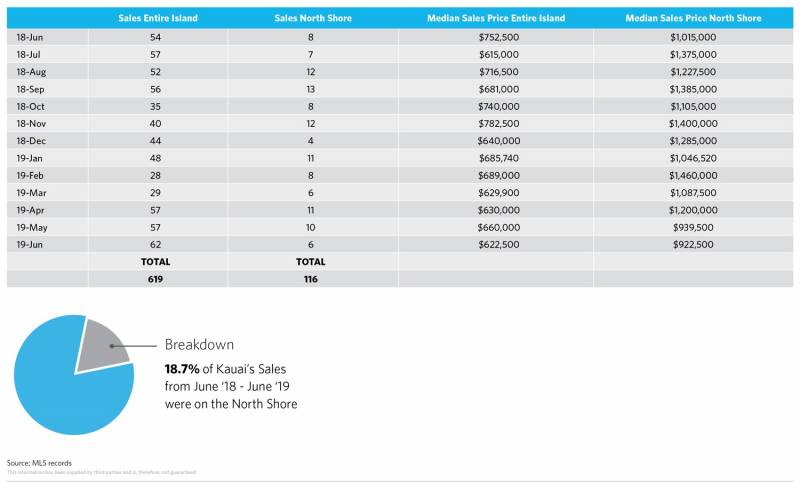Select the $939,500 North Shore price cell
Screen dimensions: 800x482
694,227
